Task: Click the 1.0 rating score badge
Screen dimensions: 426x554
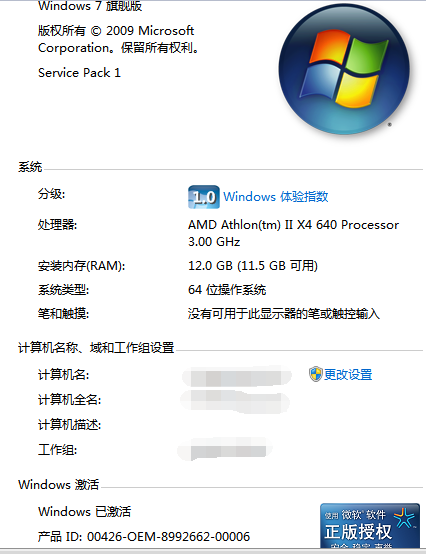Action: coord(203,197)
